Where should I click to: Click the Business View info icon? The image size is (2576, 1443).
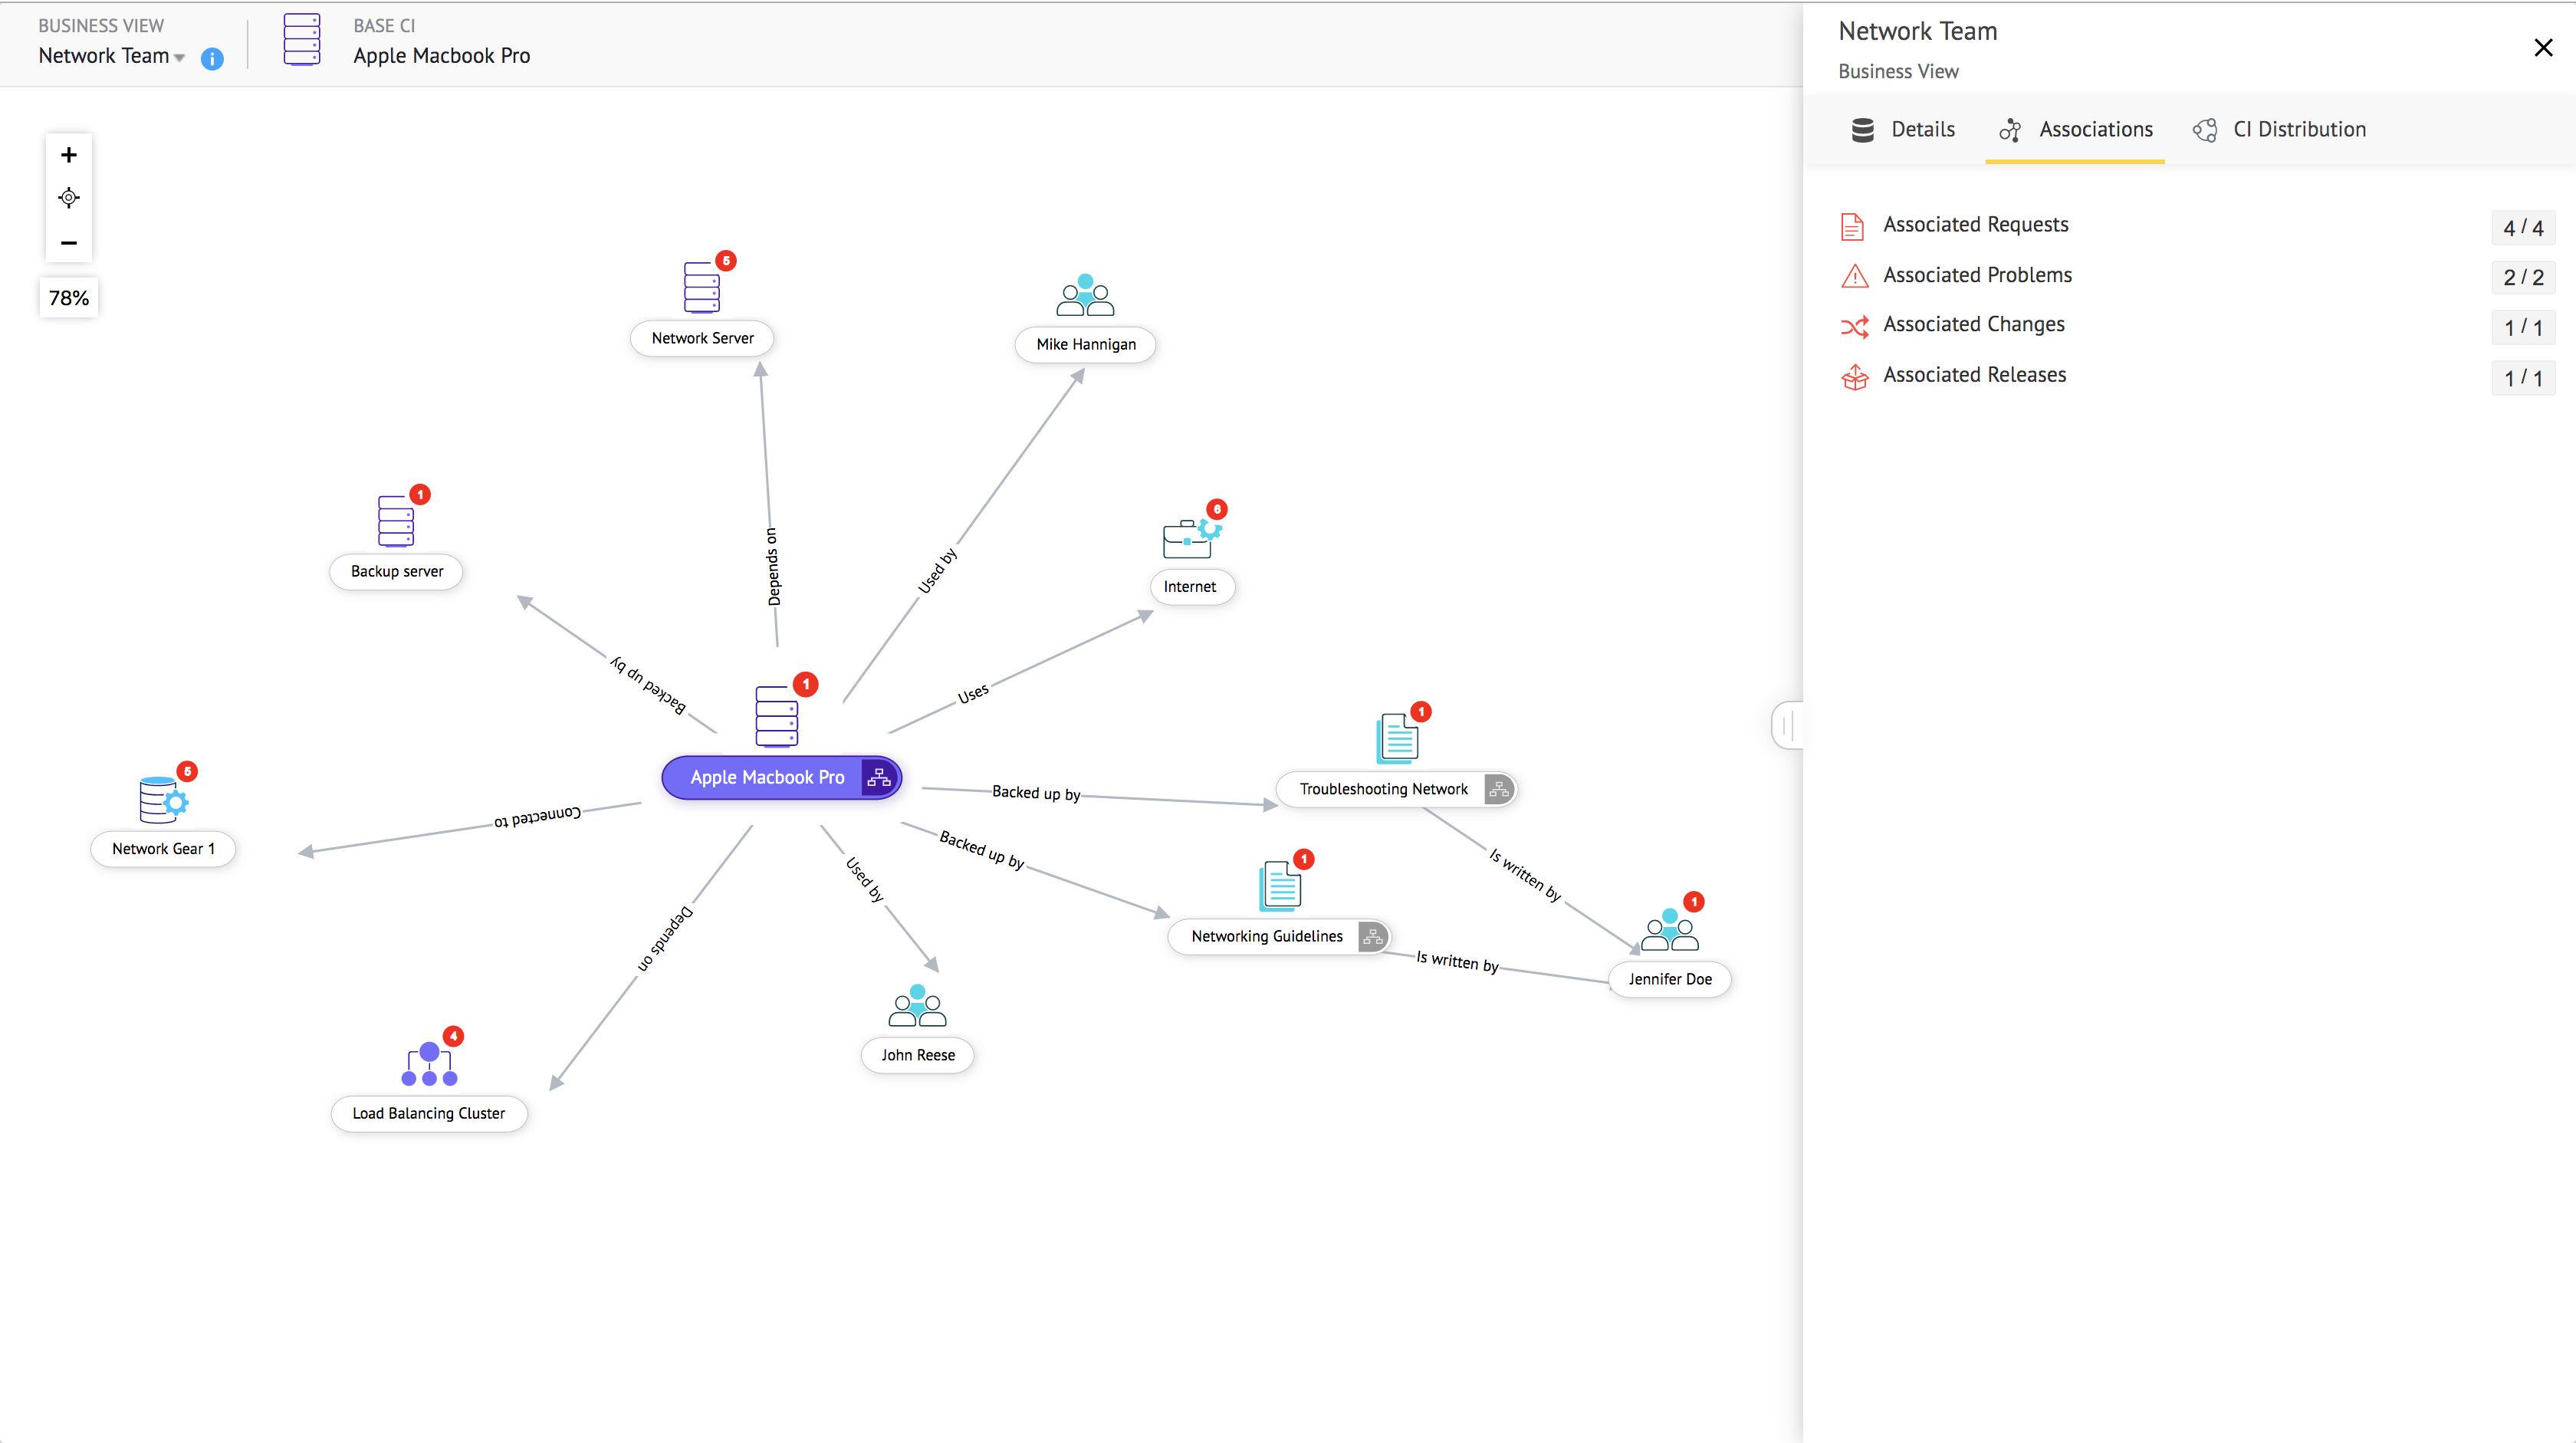point(212,59)
